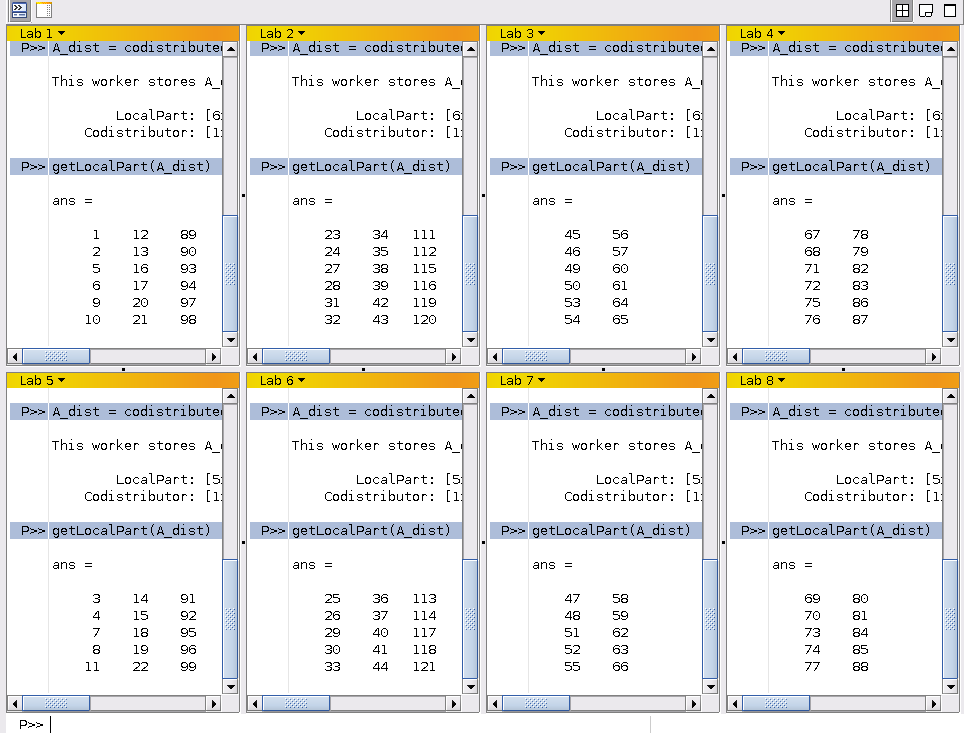964x733 pixels.
Task: Click the Lab 1 scroll down arrow
Action: [231, 339]
